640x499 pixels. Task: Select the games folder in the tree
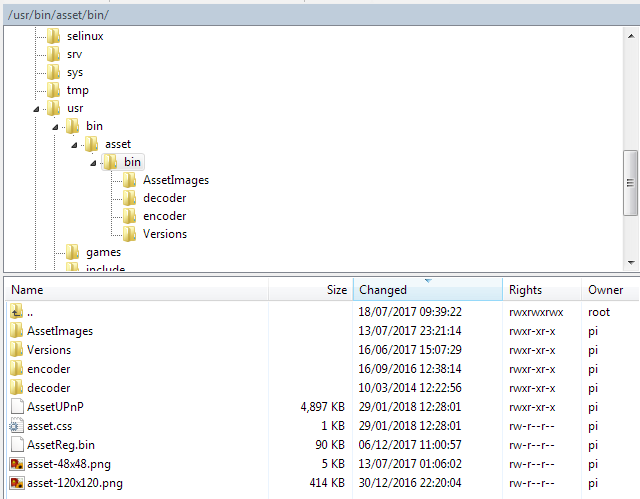(x=103, y=252)
